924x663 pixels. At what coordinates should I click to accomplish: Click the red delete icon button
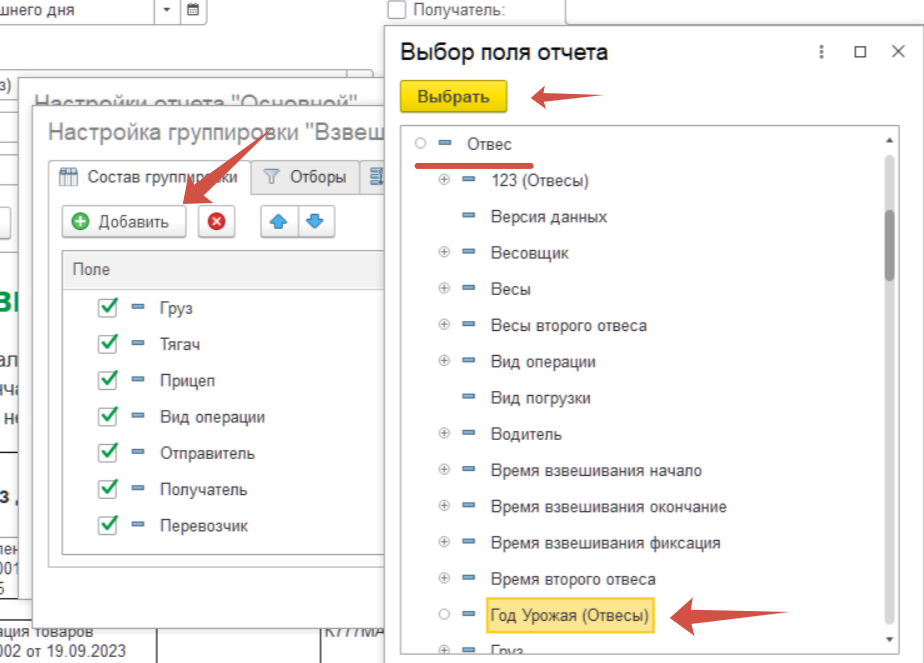click(x=216, y=222)
